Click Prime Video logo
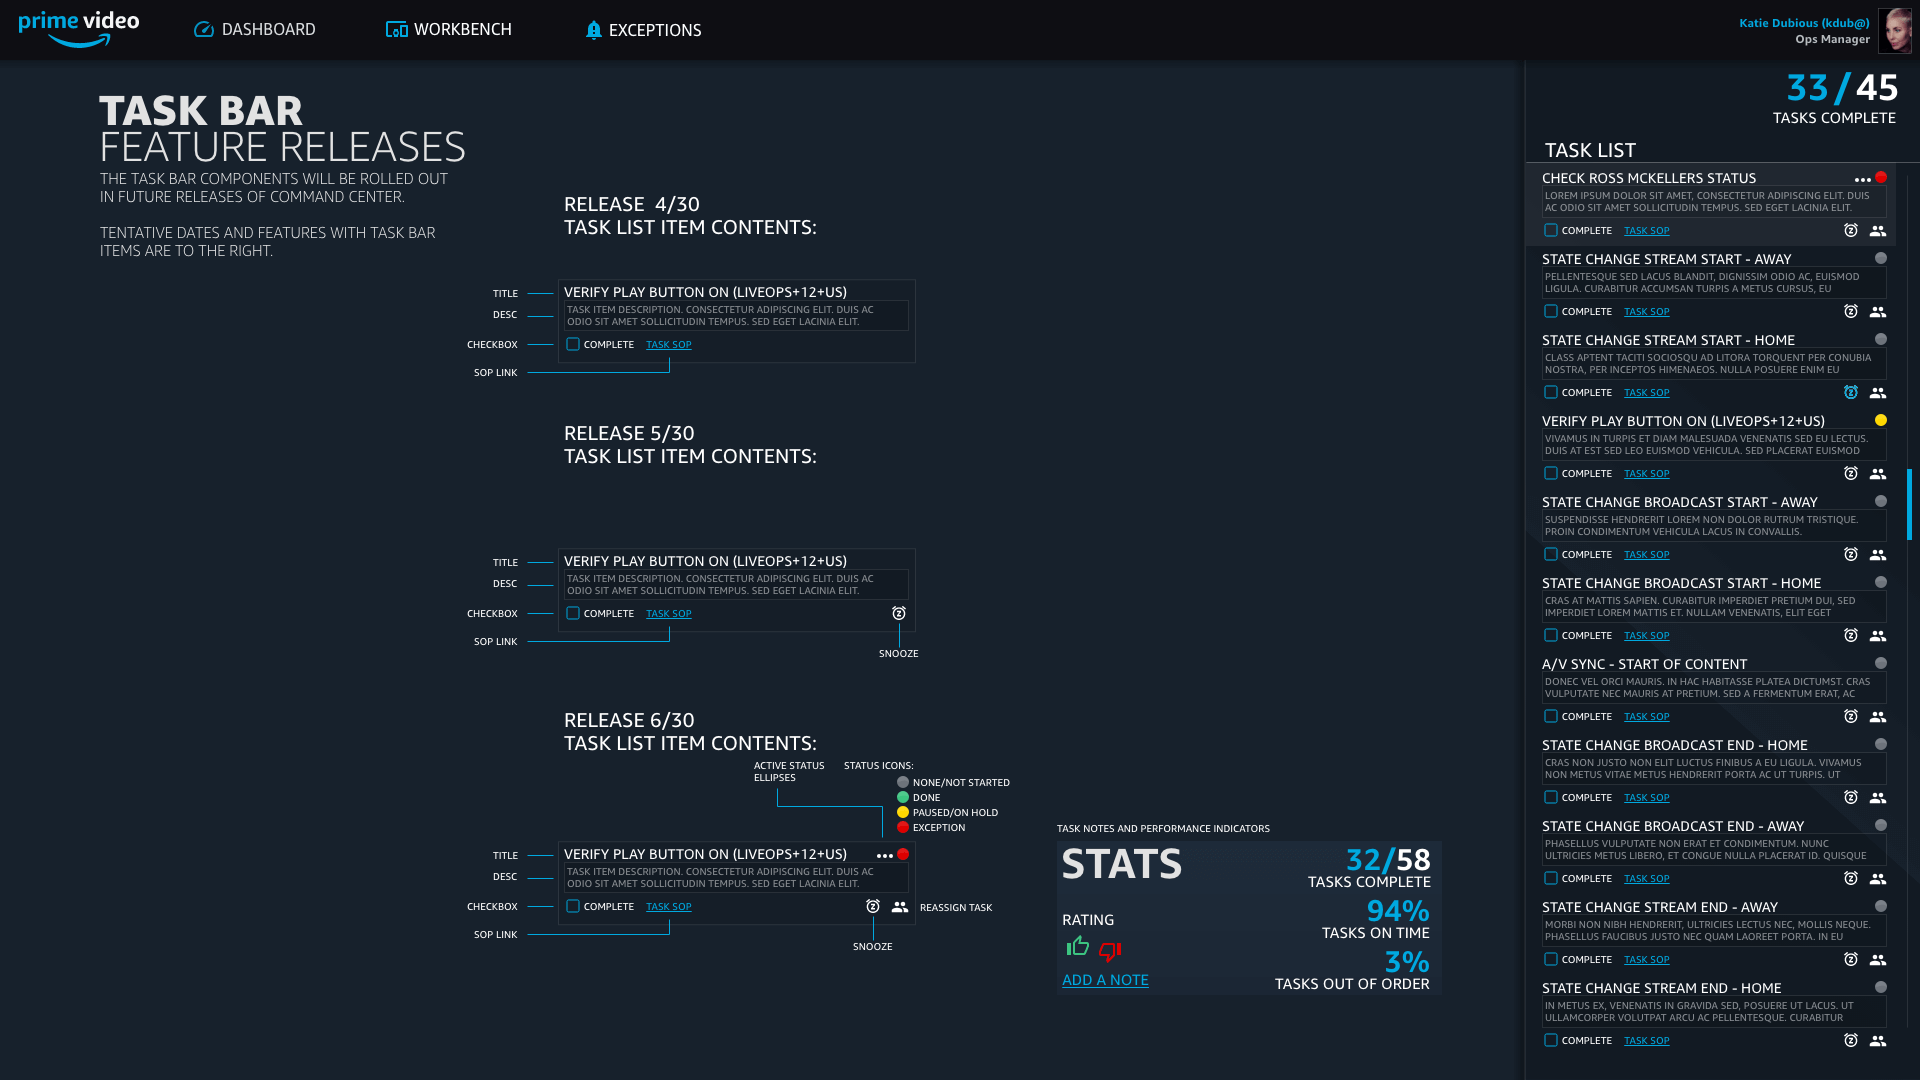 78,29
